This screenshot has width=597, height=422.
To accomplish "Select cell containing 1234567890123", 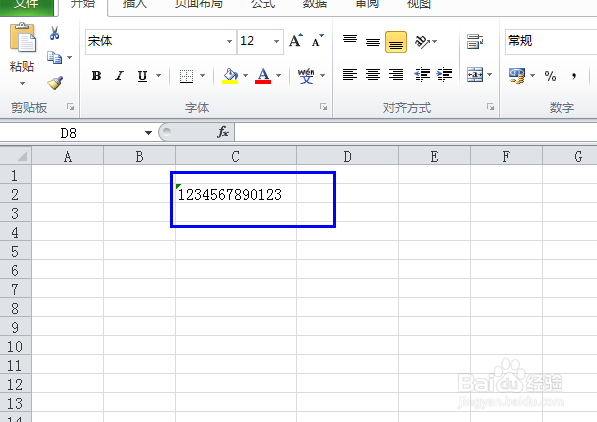I will click(x=236, y=194).
